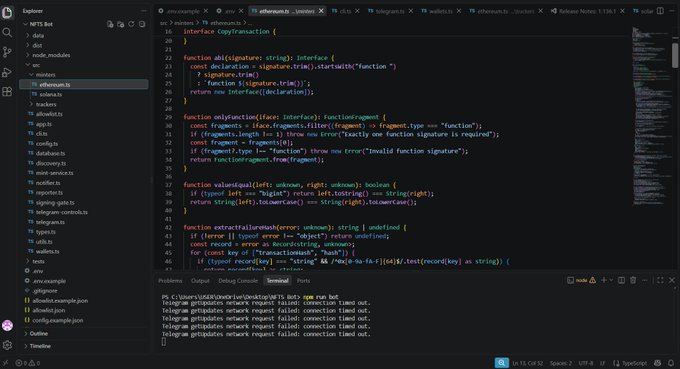This screenshot has height=369, width=680.
Task: Open the Ports panel tab
Action: [x=304, y=281]
